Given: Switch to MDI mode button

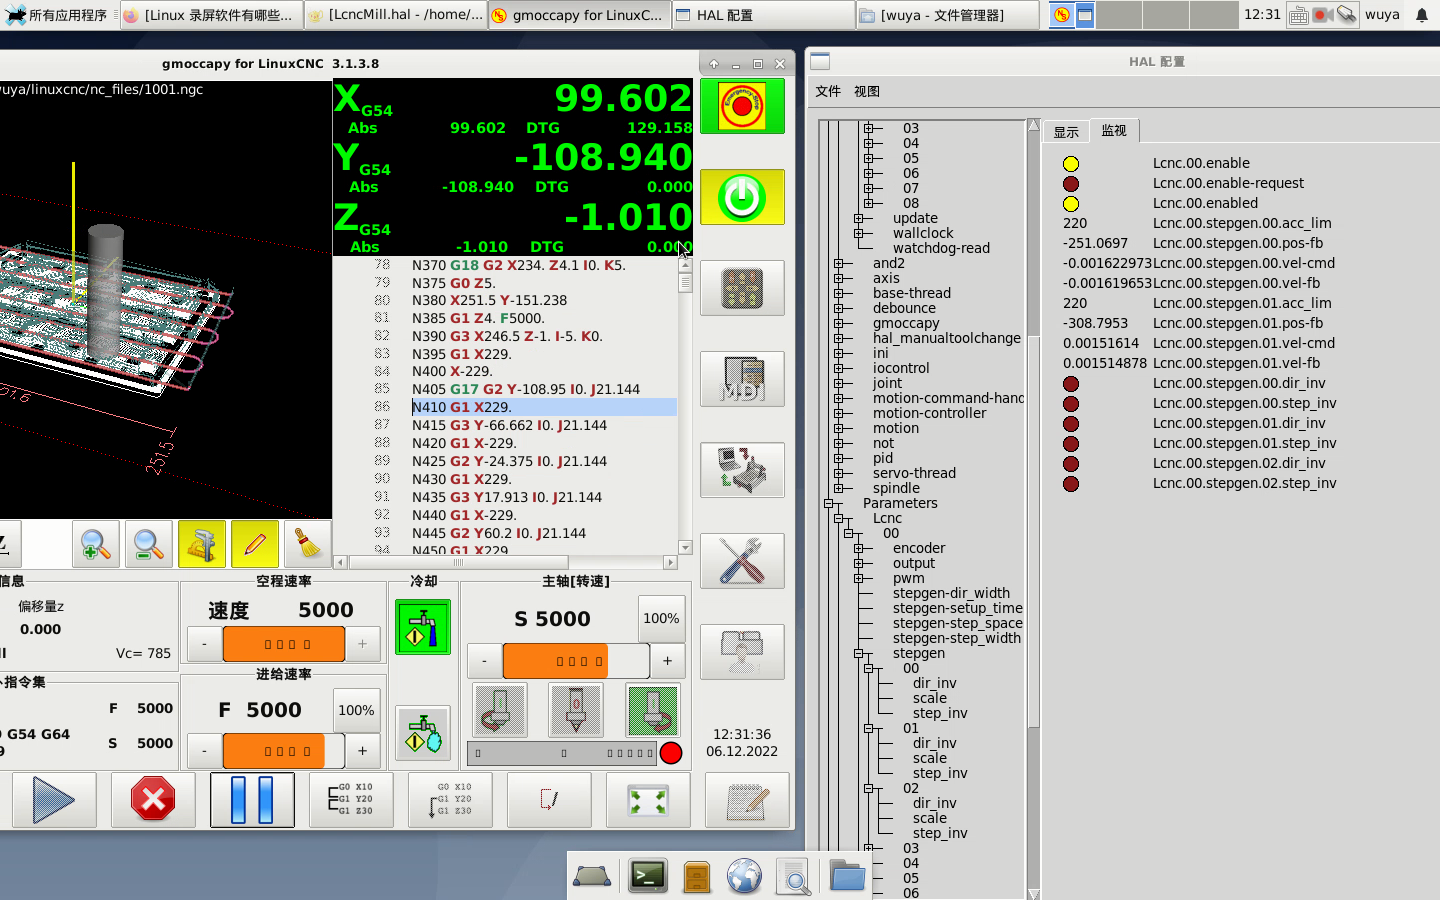Looking at the screenshot, I should [x=742, y=379].
